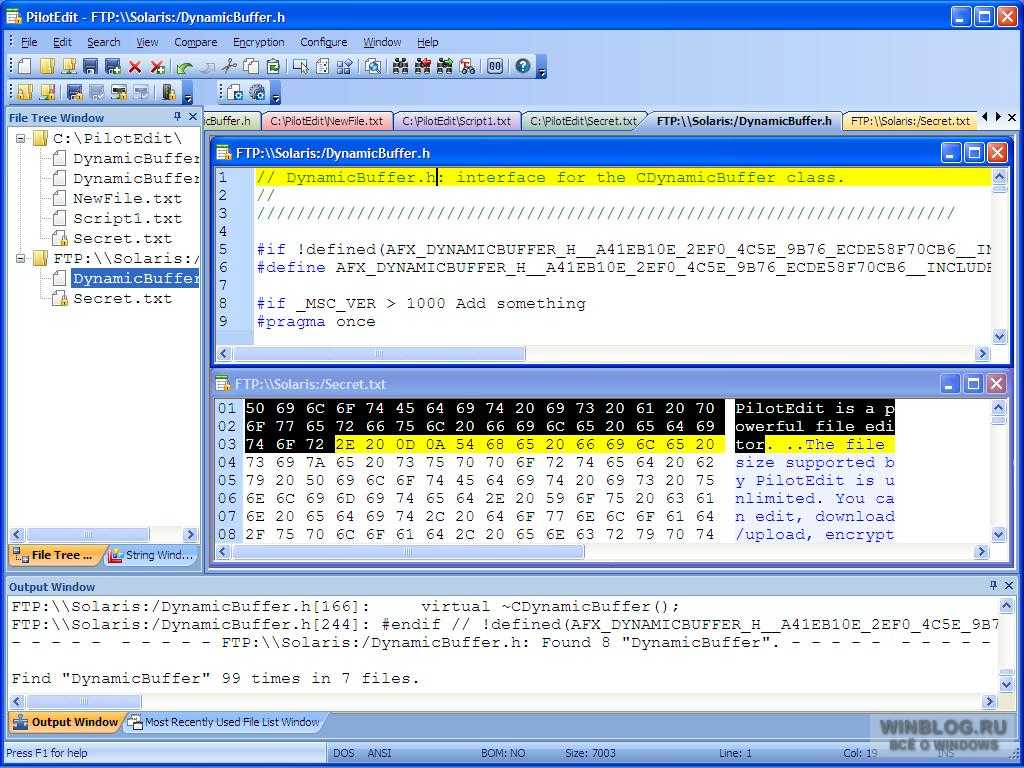
Task: Select Script1.txt in the file tree
Action: coord(127,219)
